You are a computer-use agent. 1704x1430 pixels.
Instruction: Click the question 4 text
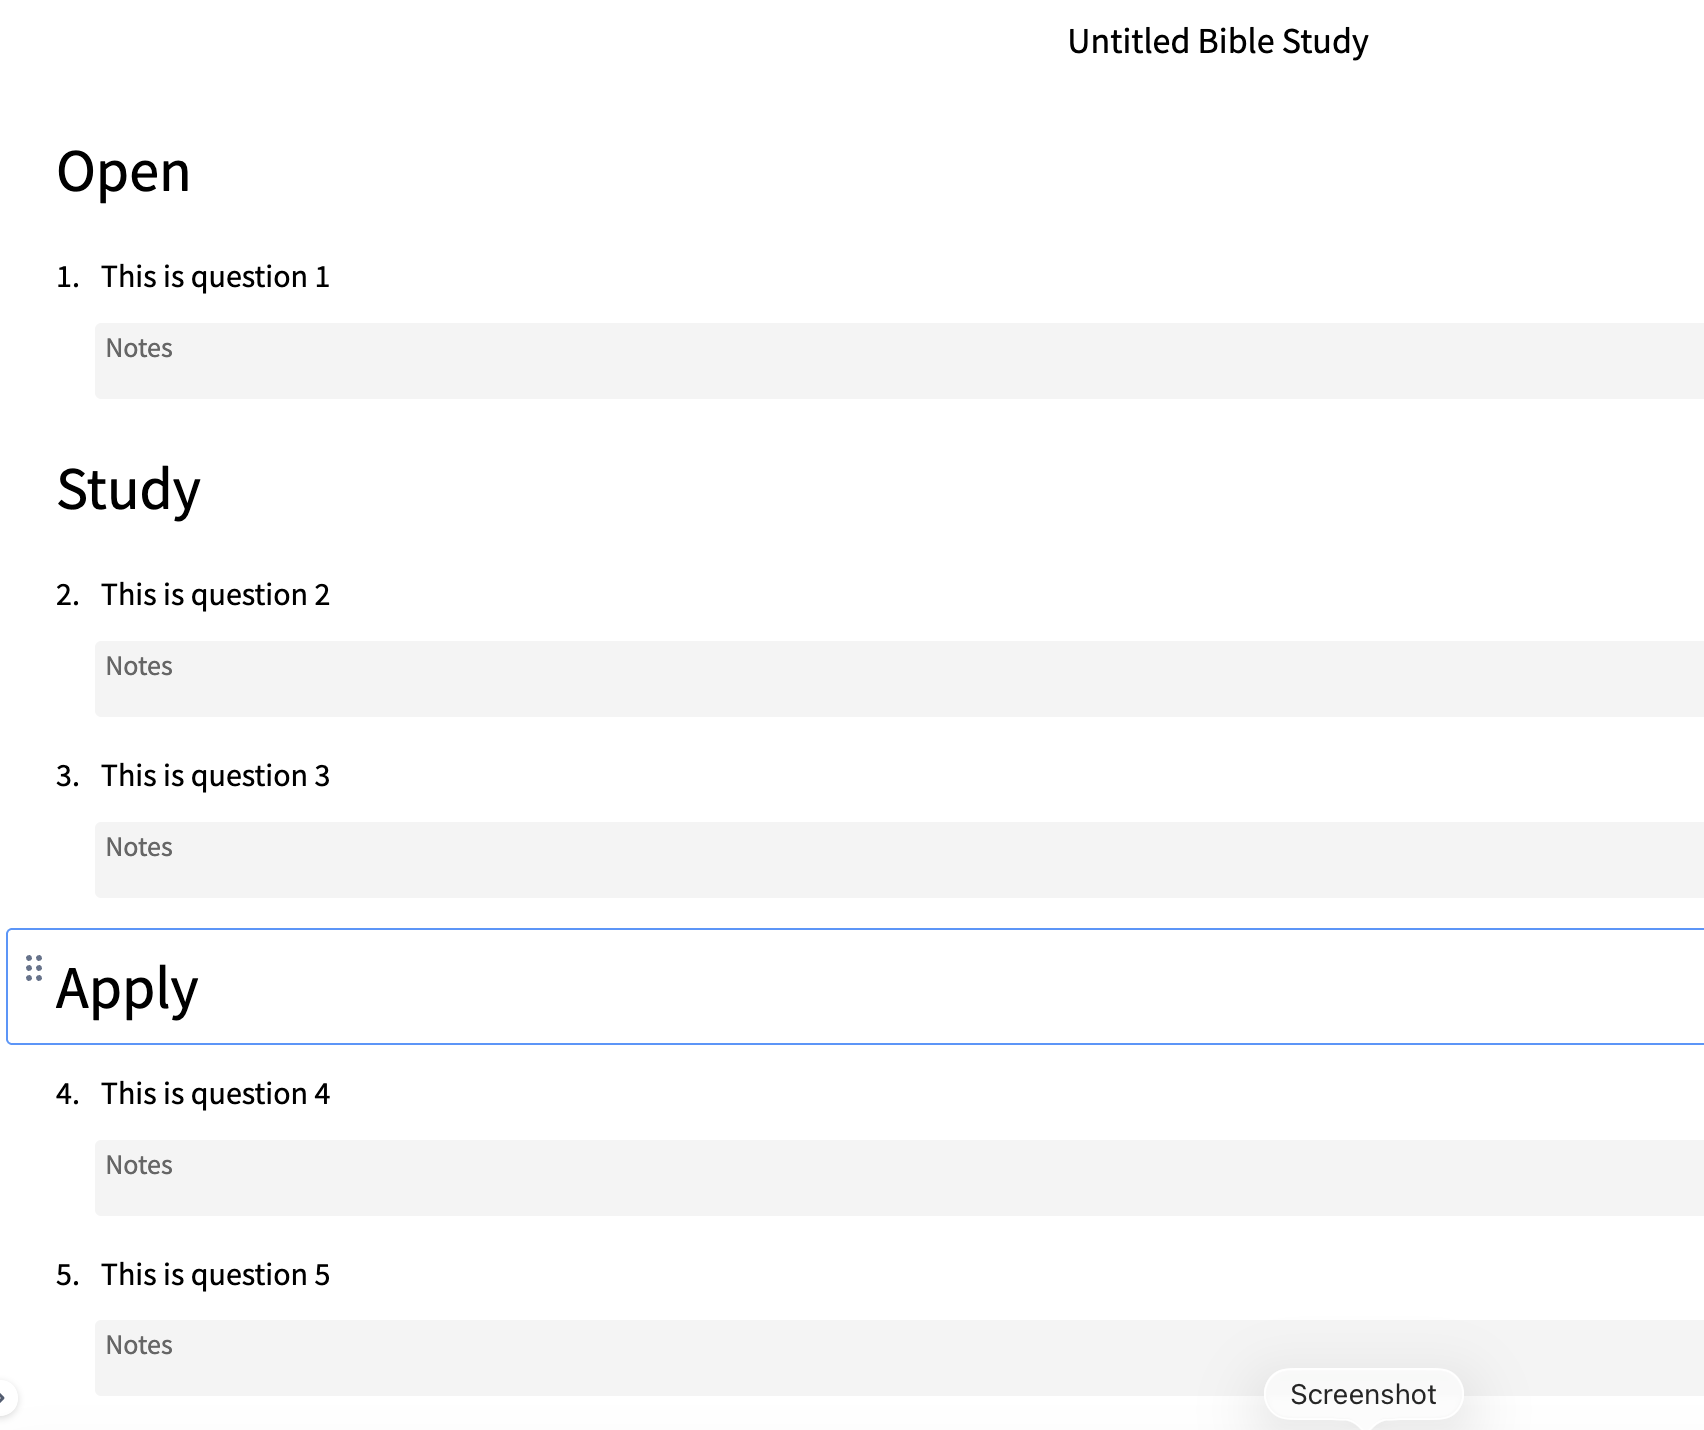click(215, 1094)
